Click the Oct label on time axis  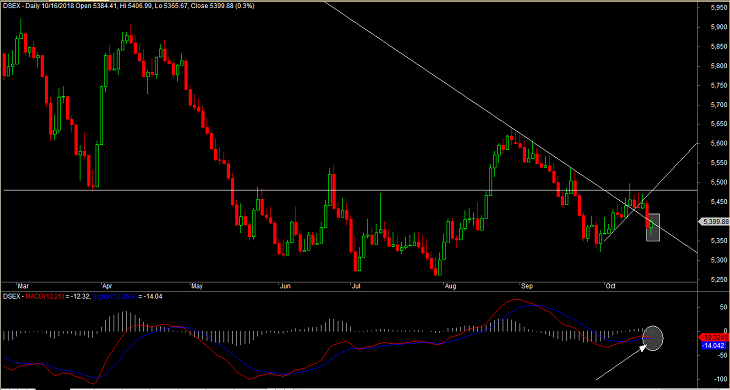point(610,287)
